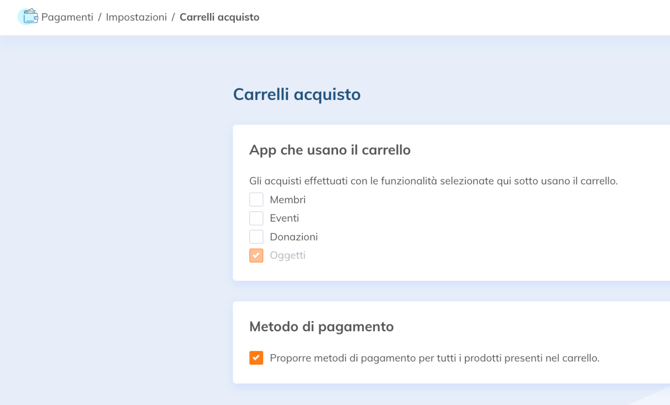This screenshot has height=405, width=670.
Task: Click the slash after Impostazioni in breadcrumb
Action: tap(173, 17)
